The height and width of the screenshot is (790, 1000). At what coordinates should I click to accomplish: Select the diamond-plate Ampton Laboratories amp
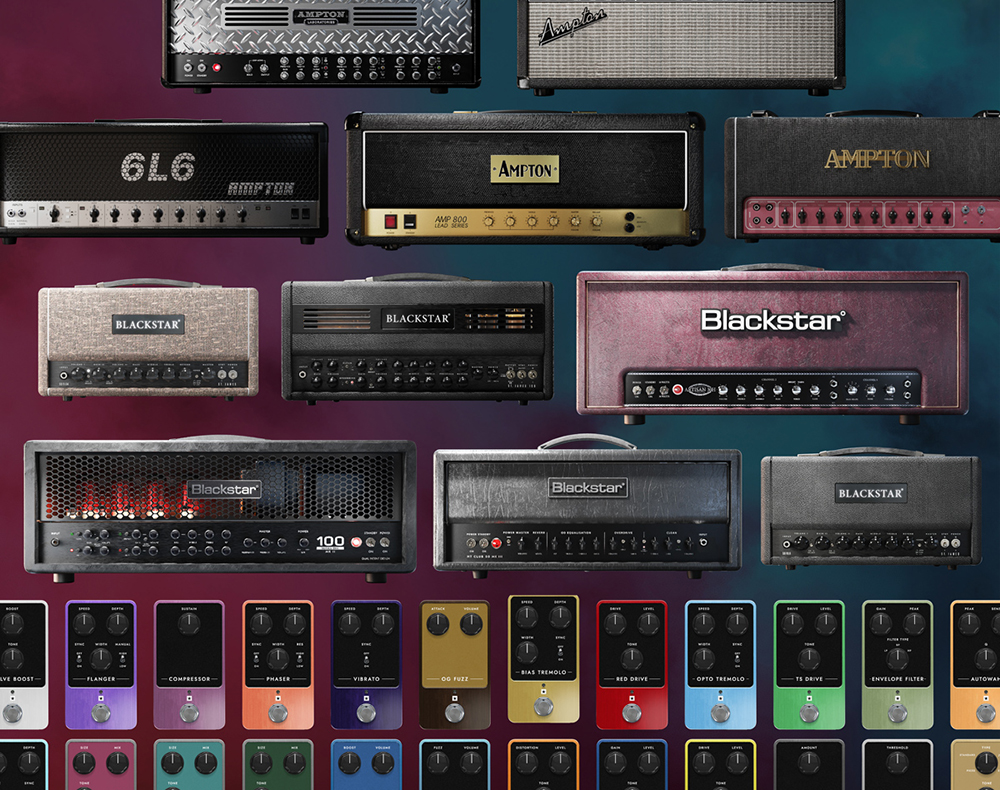(320, 42)
